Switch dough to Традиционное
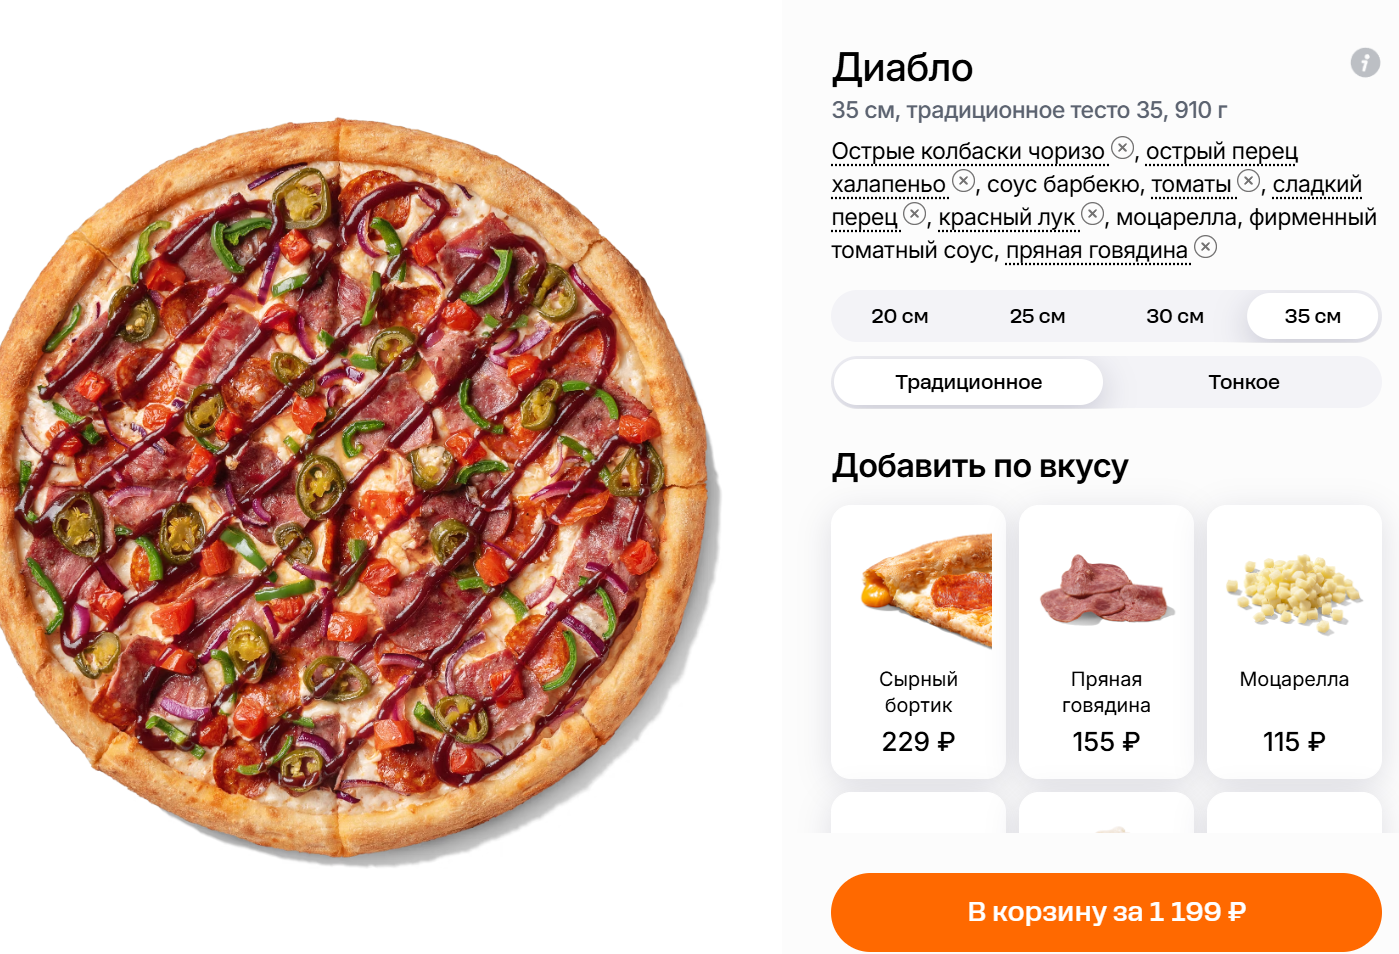Screen dimensions: 1399x954 pyautogui.click(x=968, y=382)
